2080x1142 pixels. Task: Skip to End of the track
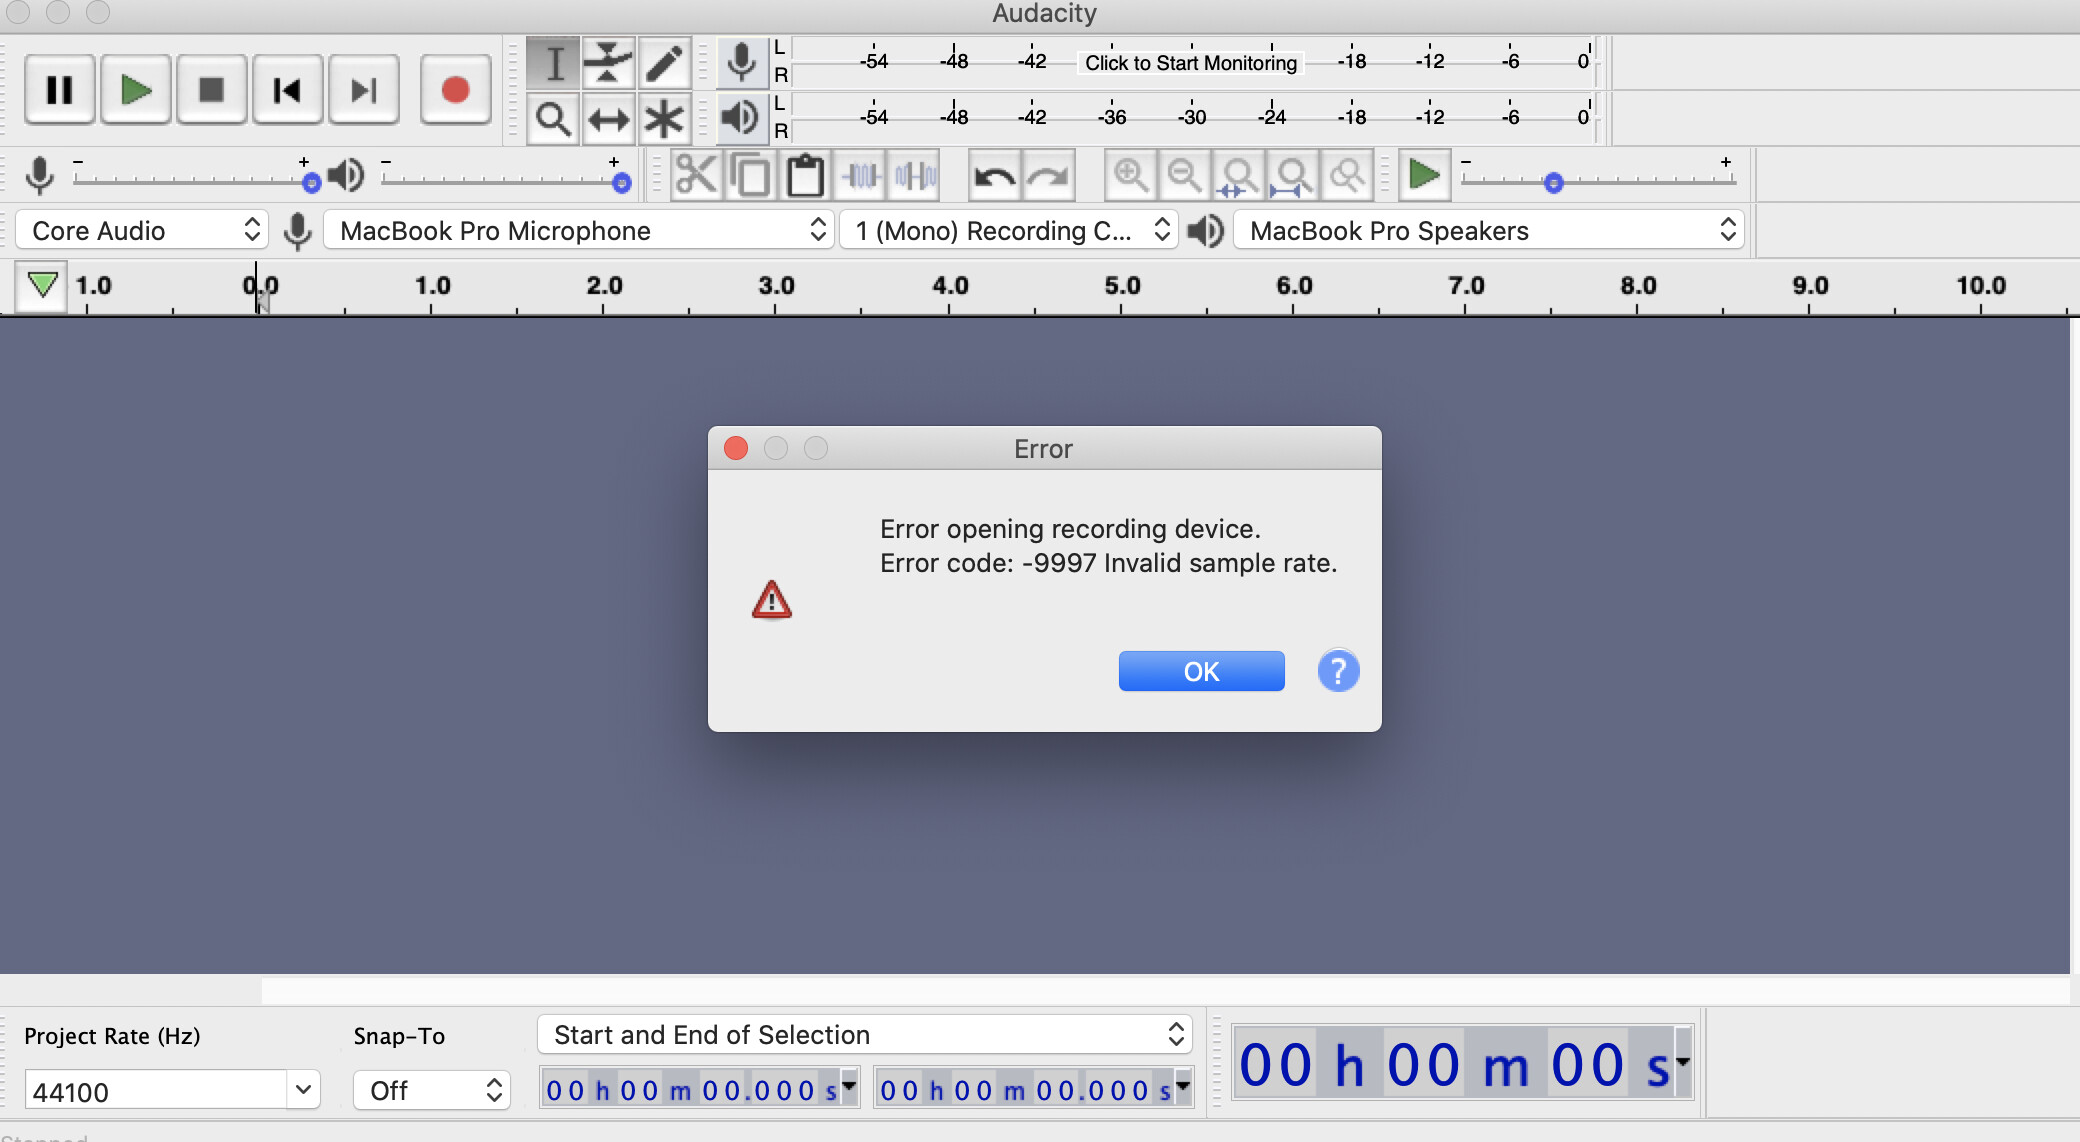click(364, 90)
